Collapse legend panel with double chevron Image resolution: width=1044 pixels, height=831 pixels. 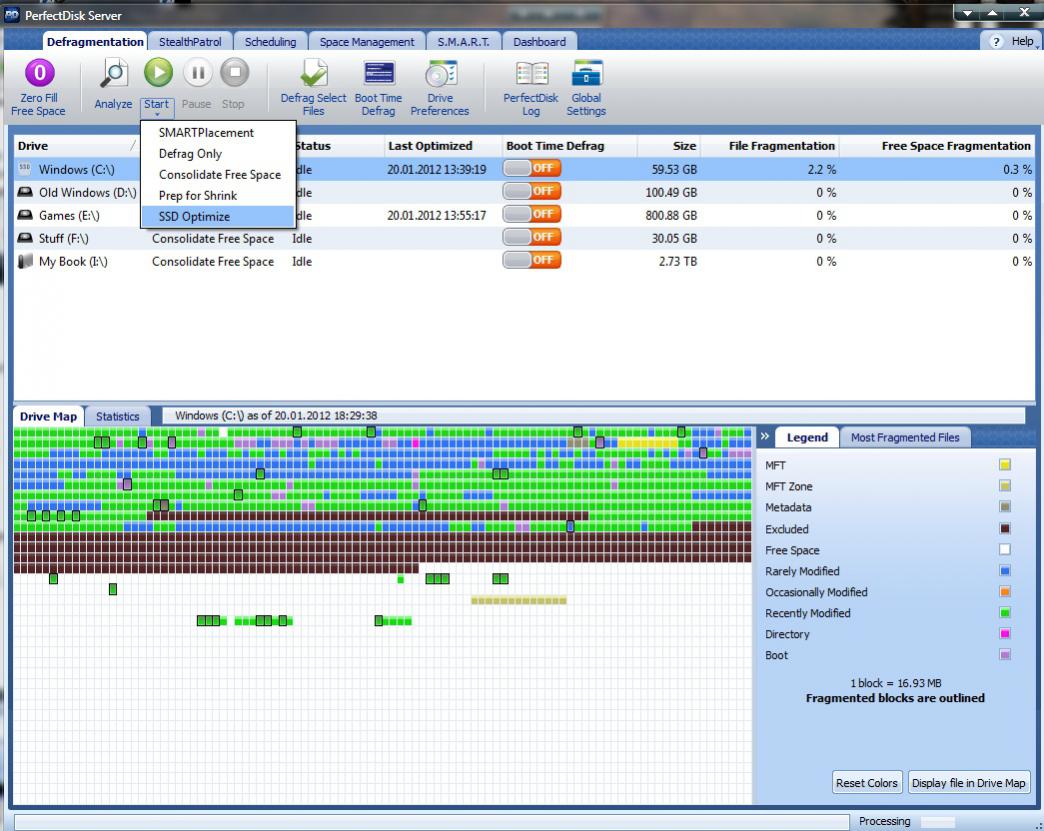point(765,436)
